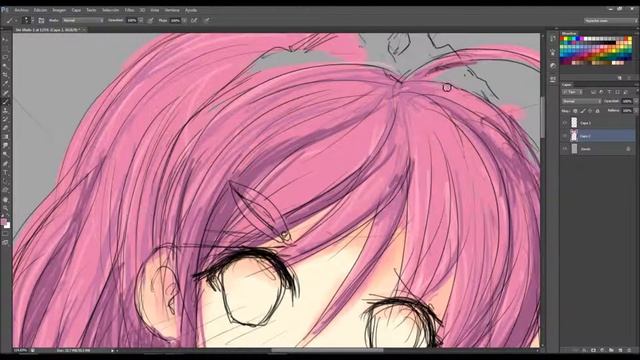Viewport: 640px width, 360px height.
Task: Select the Horizontal Type tool
Action: [x=5, y=173]
